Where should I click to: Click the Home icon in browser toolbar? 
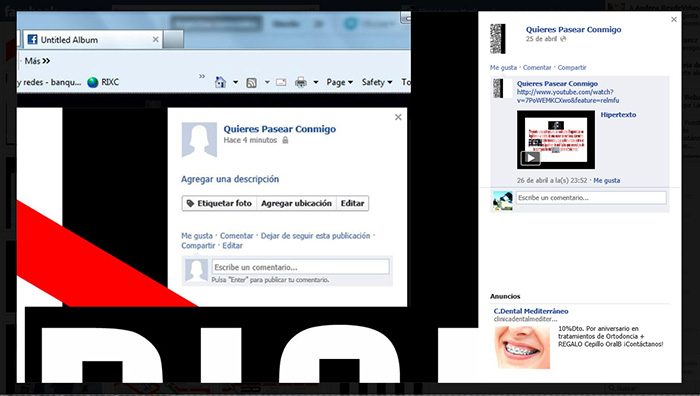(x=220, y=82)
